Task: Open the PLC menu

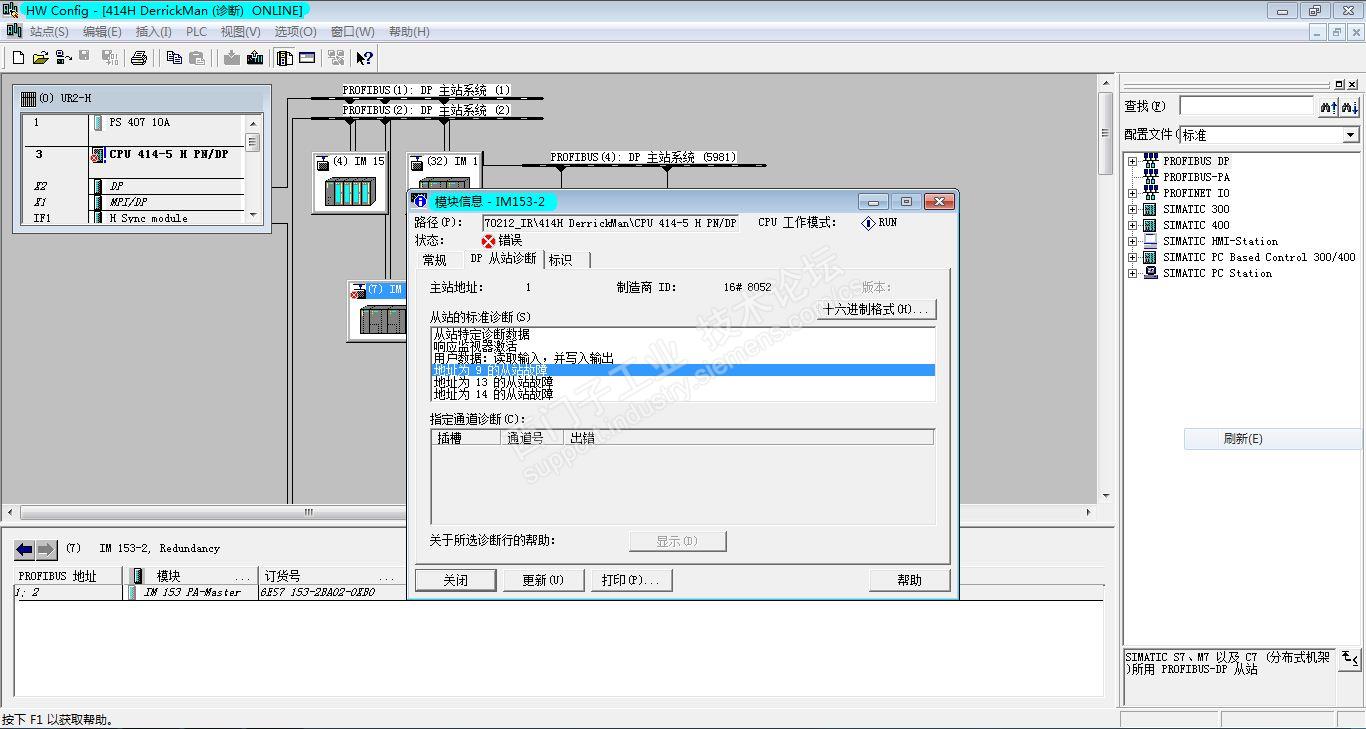Action: pos(196,32)
